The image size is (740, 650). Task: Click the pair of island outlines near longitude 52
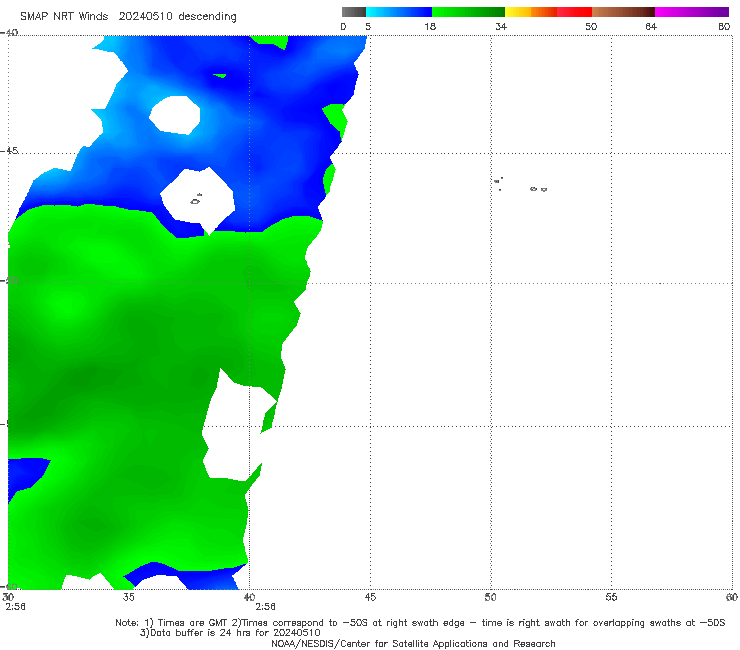tap(538, 189)
